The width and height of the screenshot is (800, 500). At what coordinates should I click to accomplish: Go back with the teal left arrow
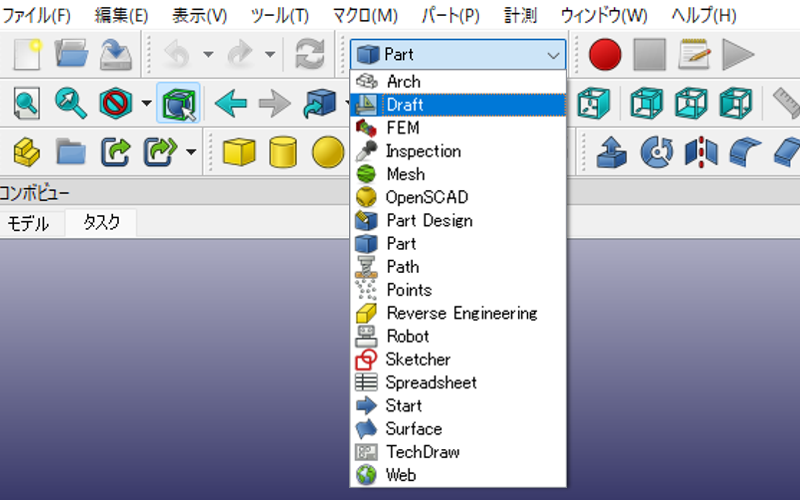click(231, 103)
